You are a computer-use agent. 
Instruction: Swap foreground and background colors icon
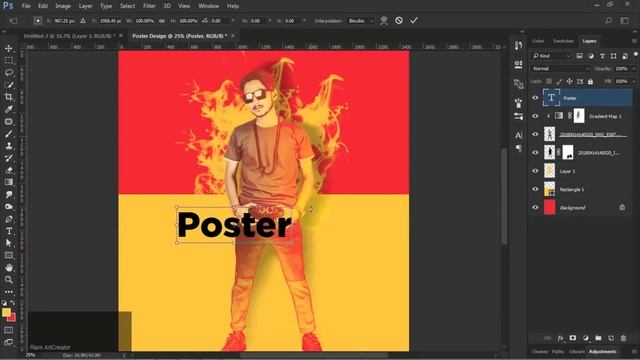13,303
